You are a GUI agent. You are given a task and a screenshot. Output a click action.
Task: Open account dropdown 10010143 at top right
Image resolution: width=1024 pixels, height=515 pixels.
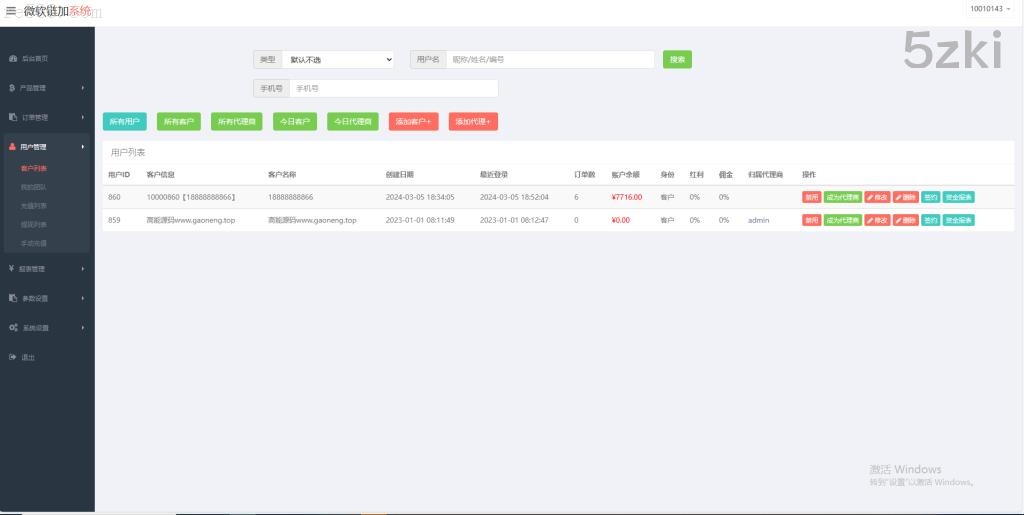click(989, 9)
